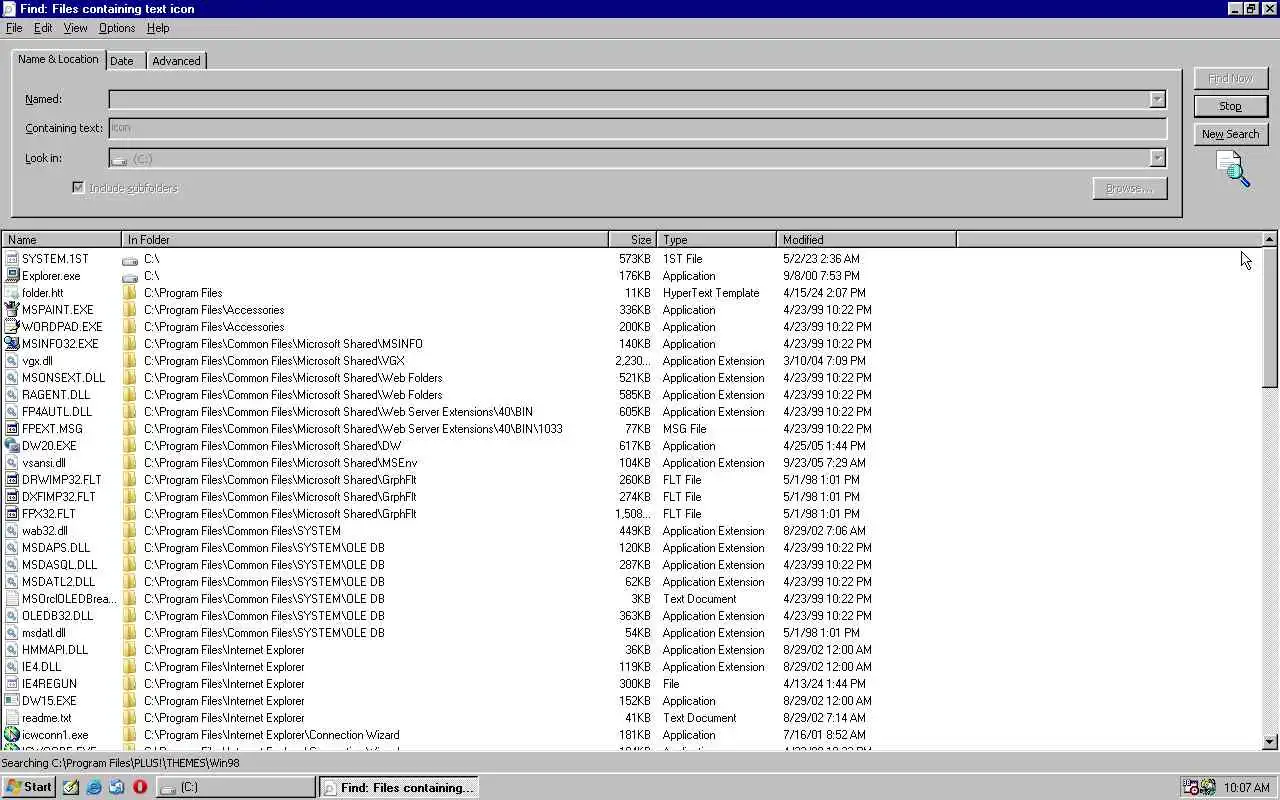Click the scheduler tray icon
This screenshot has height=800, width=1280.
[x=1191, y=787]
